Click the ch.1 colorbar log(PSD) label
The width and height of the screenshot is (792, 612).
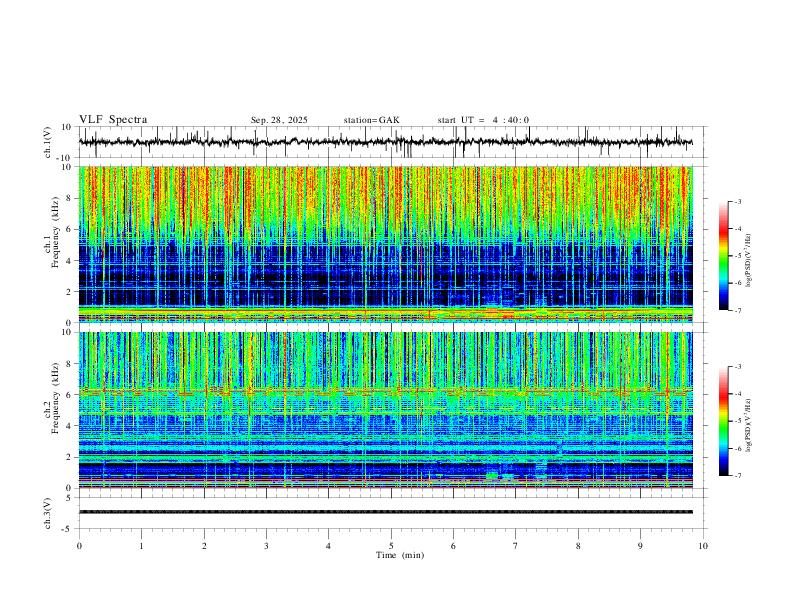[748, 260]
